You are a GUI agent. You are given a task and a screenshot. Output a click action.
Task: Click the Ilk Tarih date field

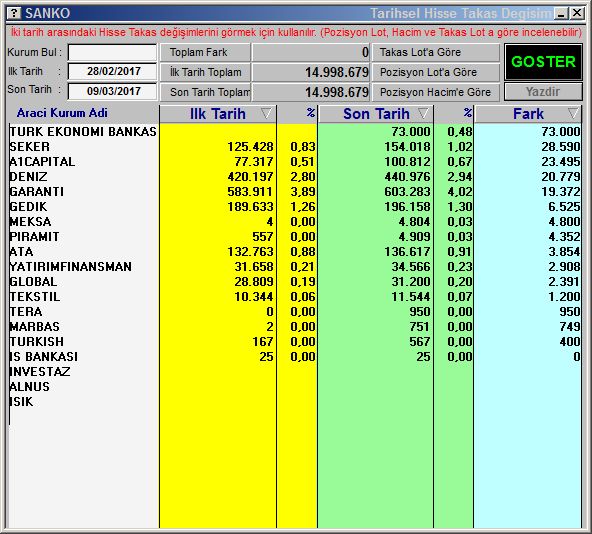pos(113,71)
